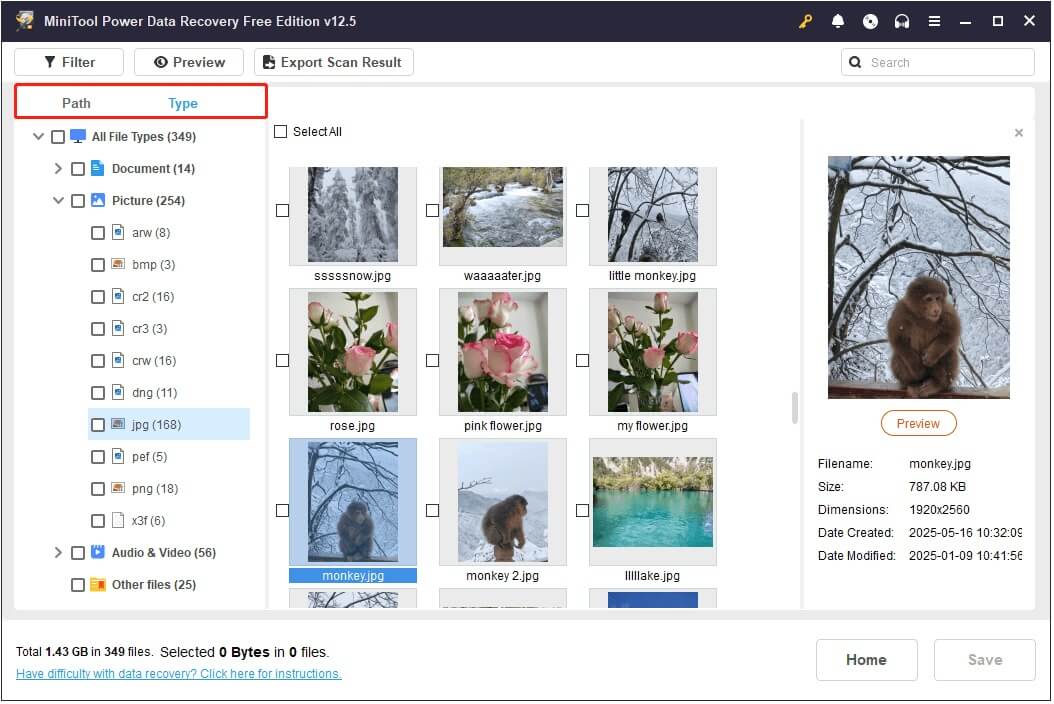This screenshot has width=1054, height=704.
Task: Click the key register icon in title bar
Action: tap(806, 21)
